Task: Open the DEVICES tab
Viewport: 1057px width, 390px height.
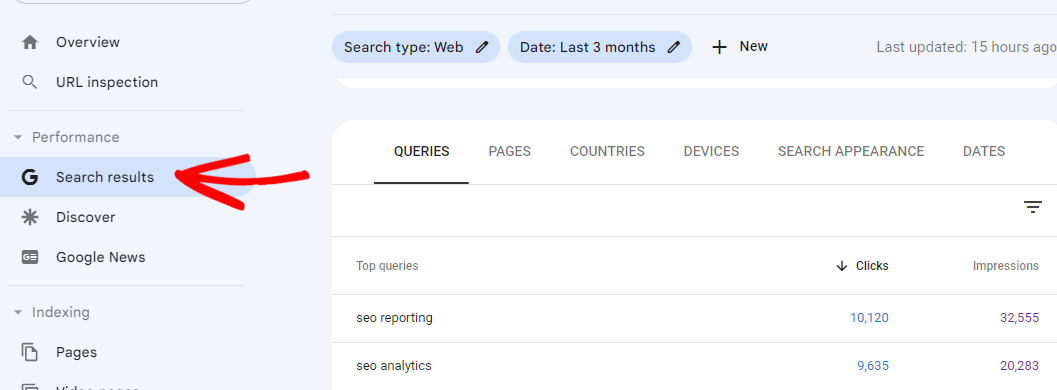Action: pos(711,152)
